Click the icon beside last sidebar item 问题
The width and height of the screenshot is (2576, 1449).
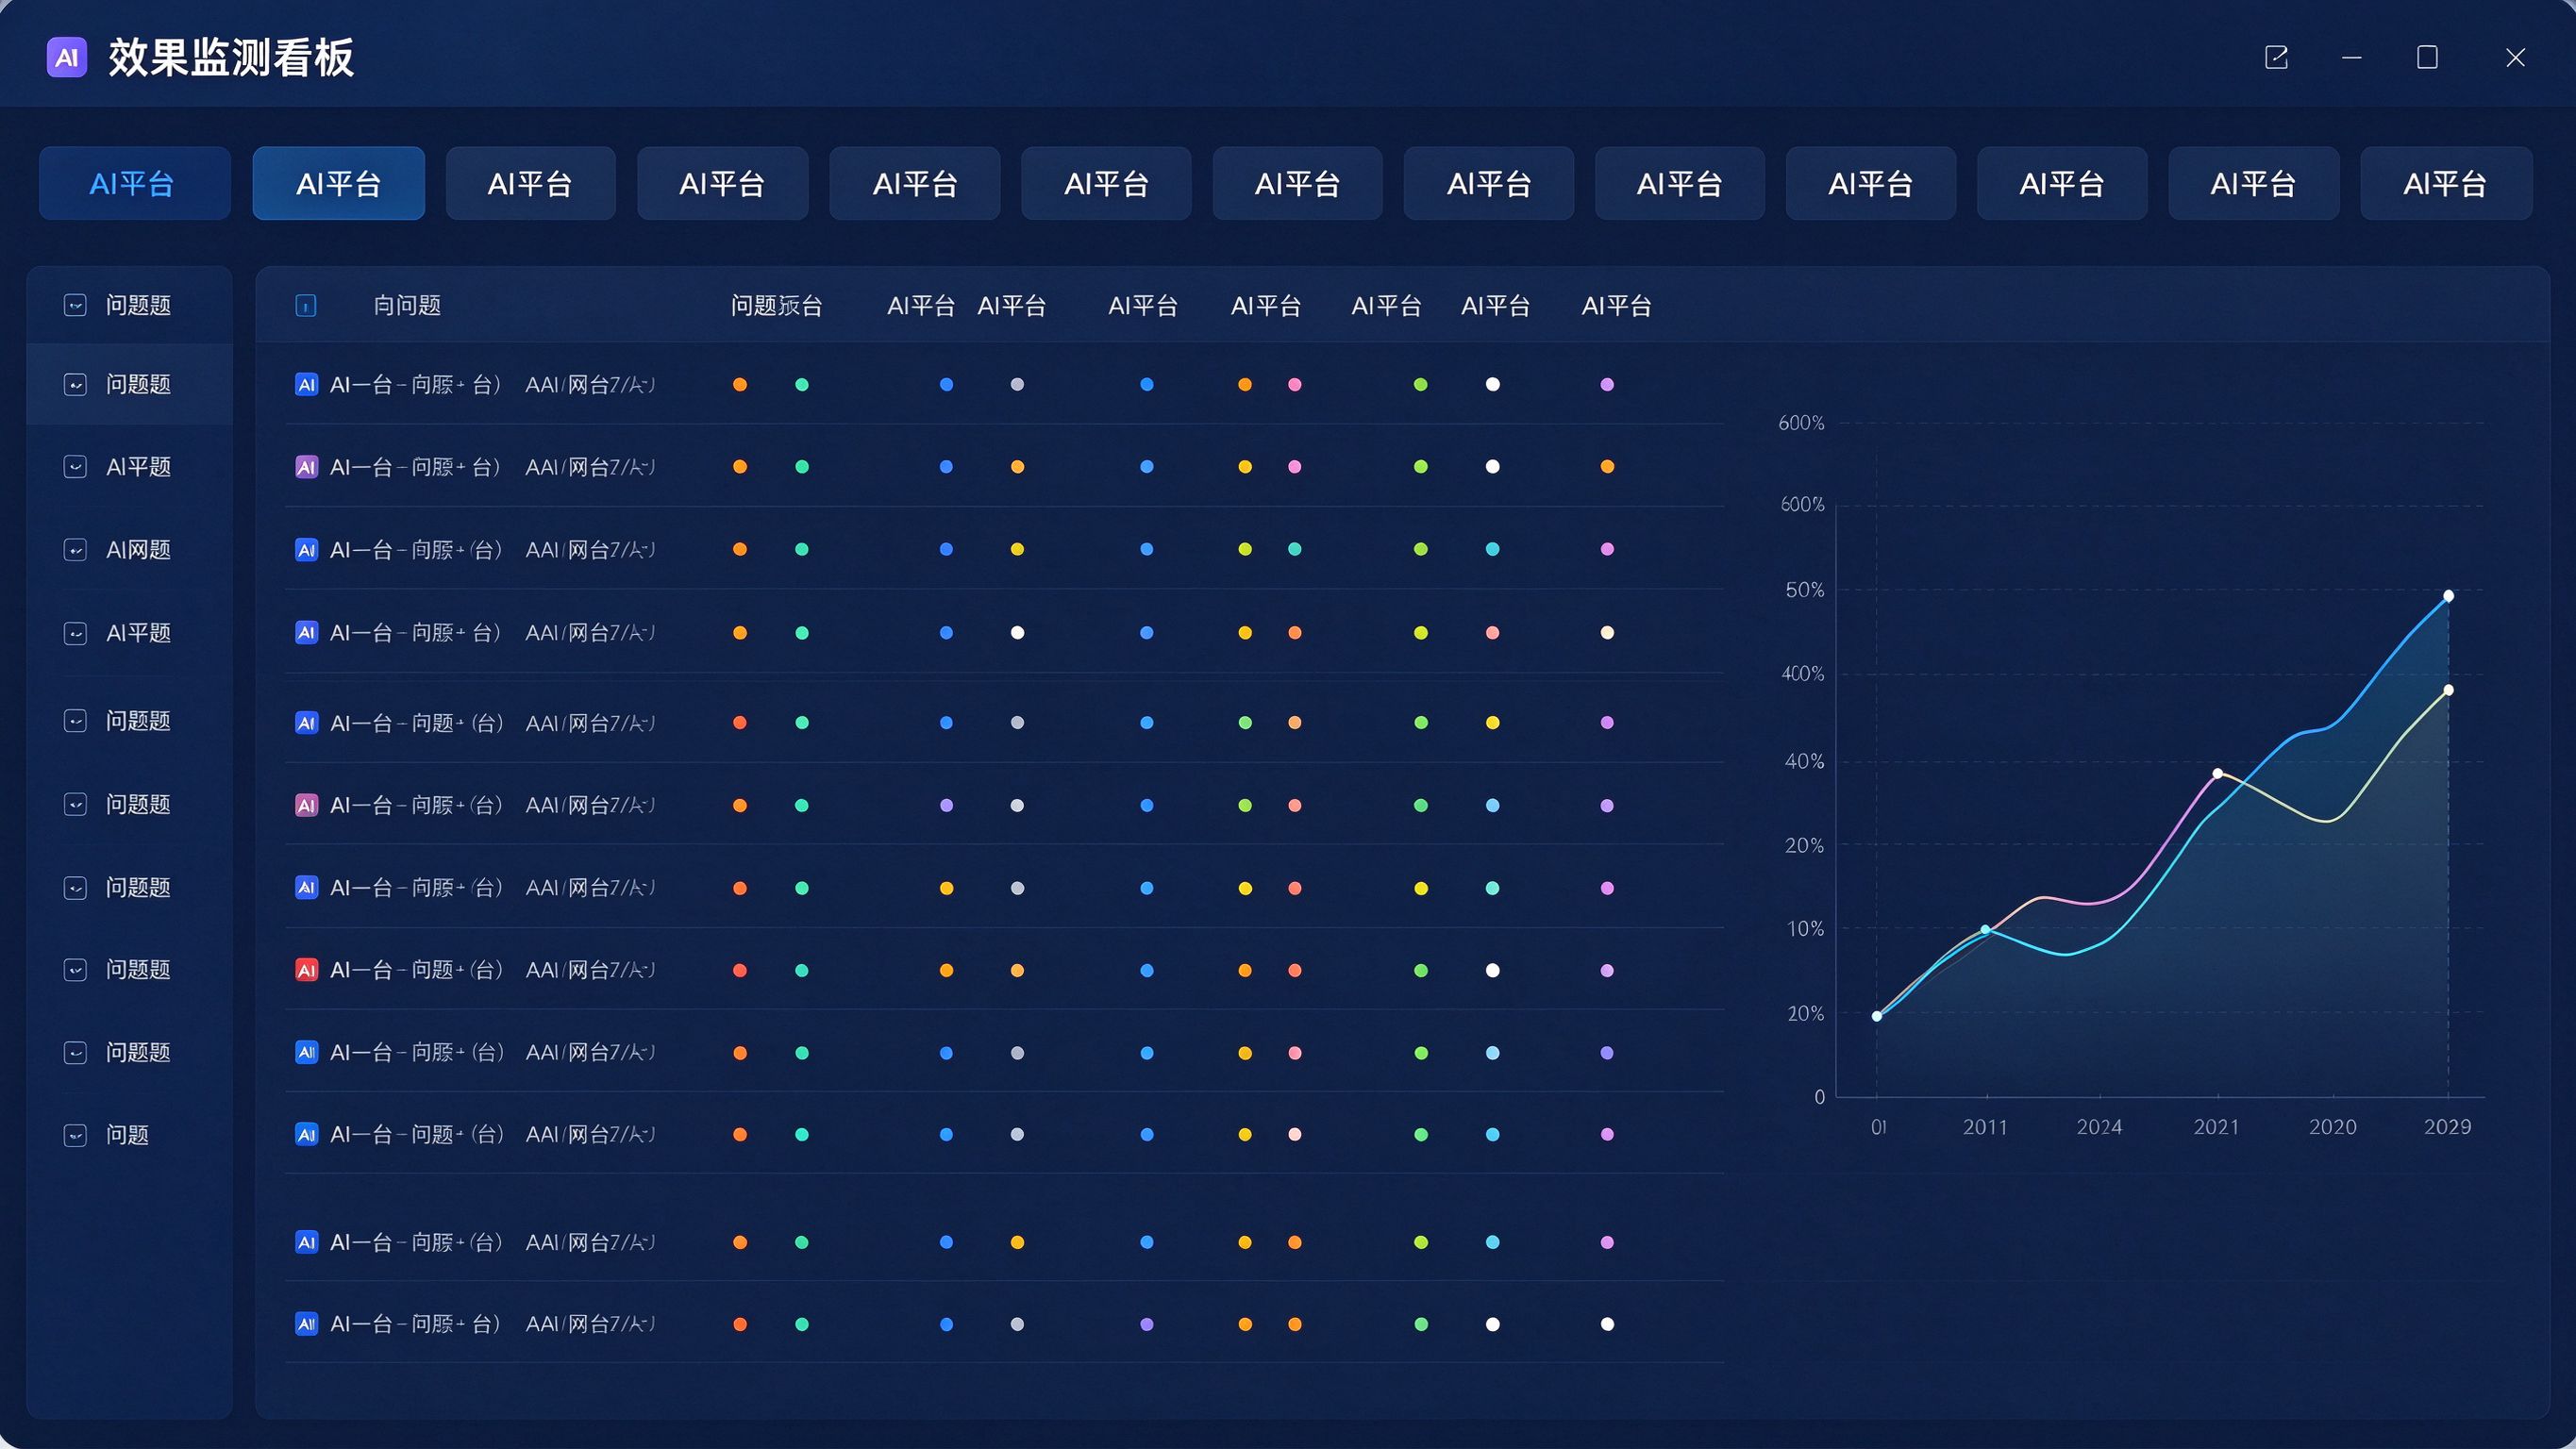(x=75, y=1135)
